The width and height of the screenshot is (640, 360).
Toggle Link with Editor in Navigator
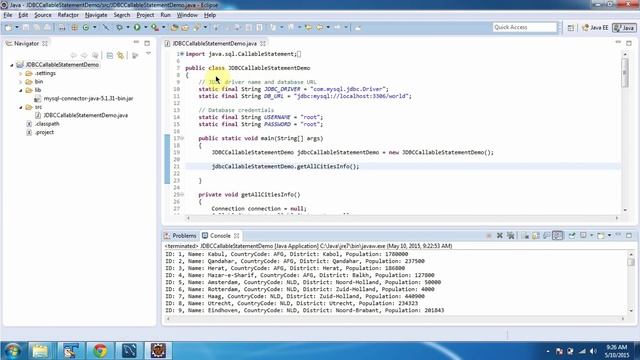pos(120,56)
